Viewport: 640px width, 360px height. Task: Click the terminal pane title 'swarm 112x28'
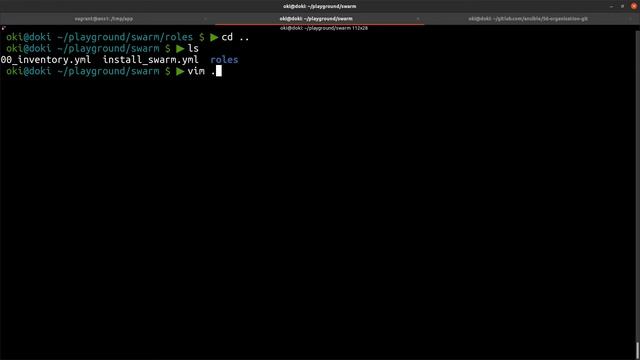(x=324, y=28)
